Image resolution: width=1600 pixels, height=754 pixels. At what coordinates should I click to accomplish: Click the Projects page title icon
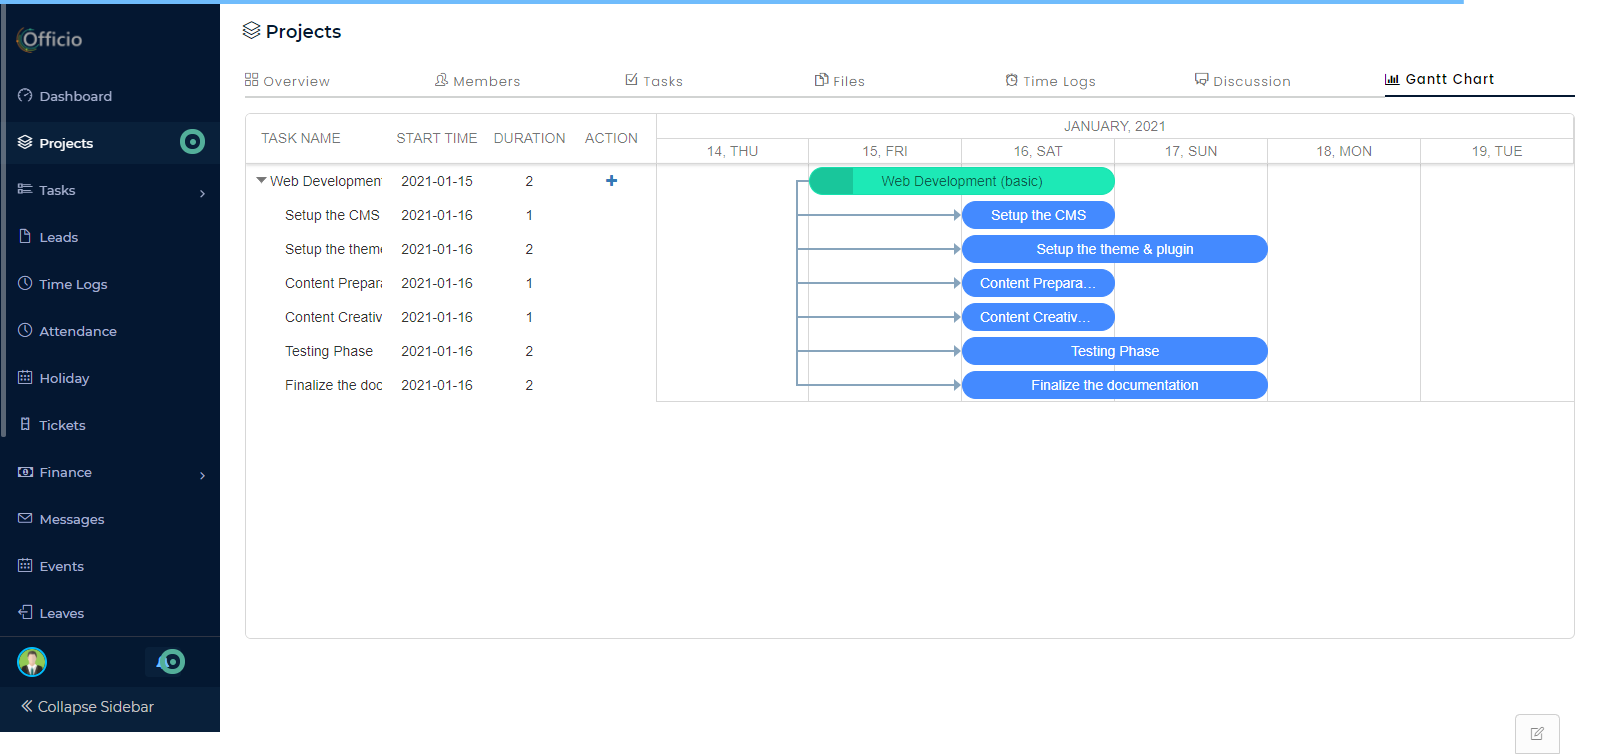click(x=252, y=31)
